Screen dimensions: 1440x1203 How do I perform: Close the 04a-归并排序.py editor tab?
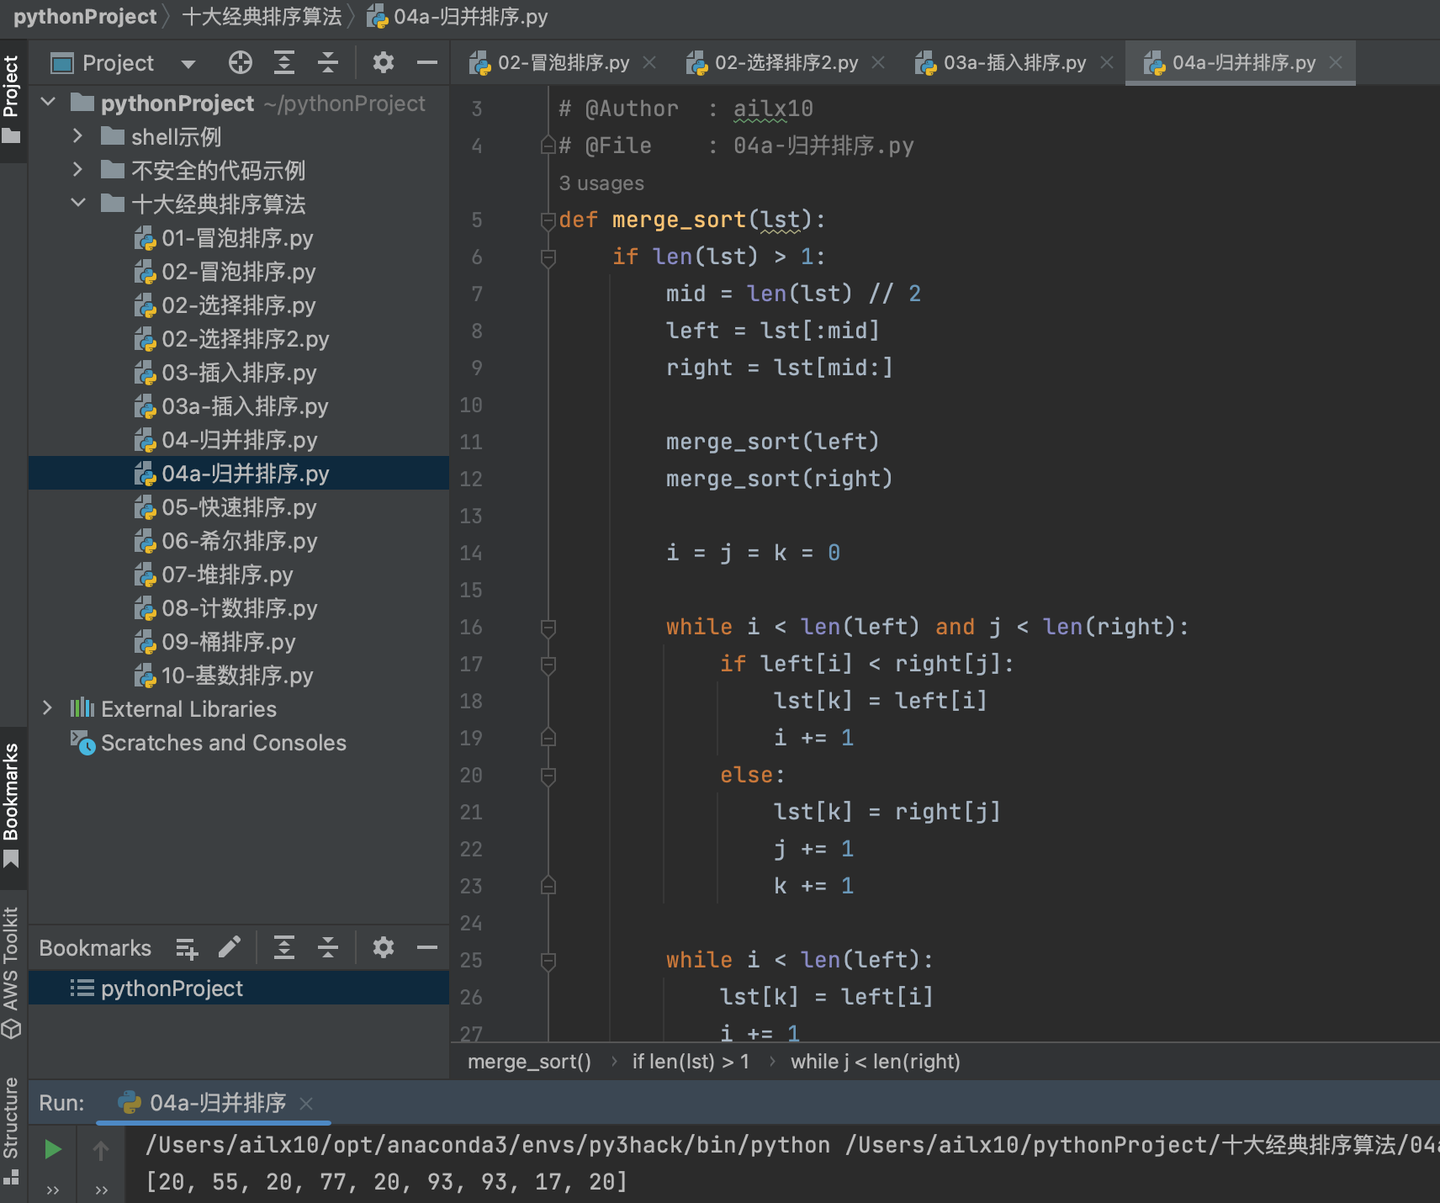point(1336,63)
